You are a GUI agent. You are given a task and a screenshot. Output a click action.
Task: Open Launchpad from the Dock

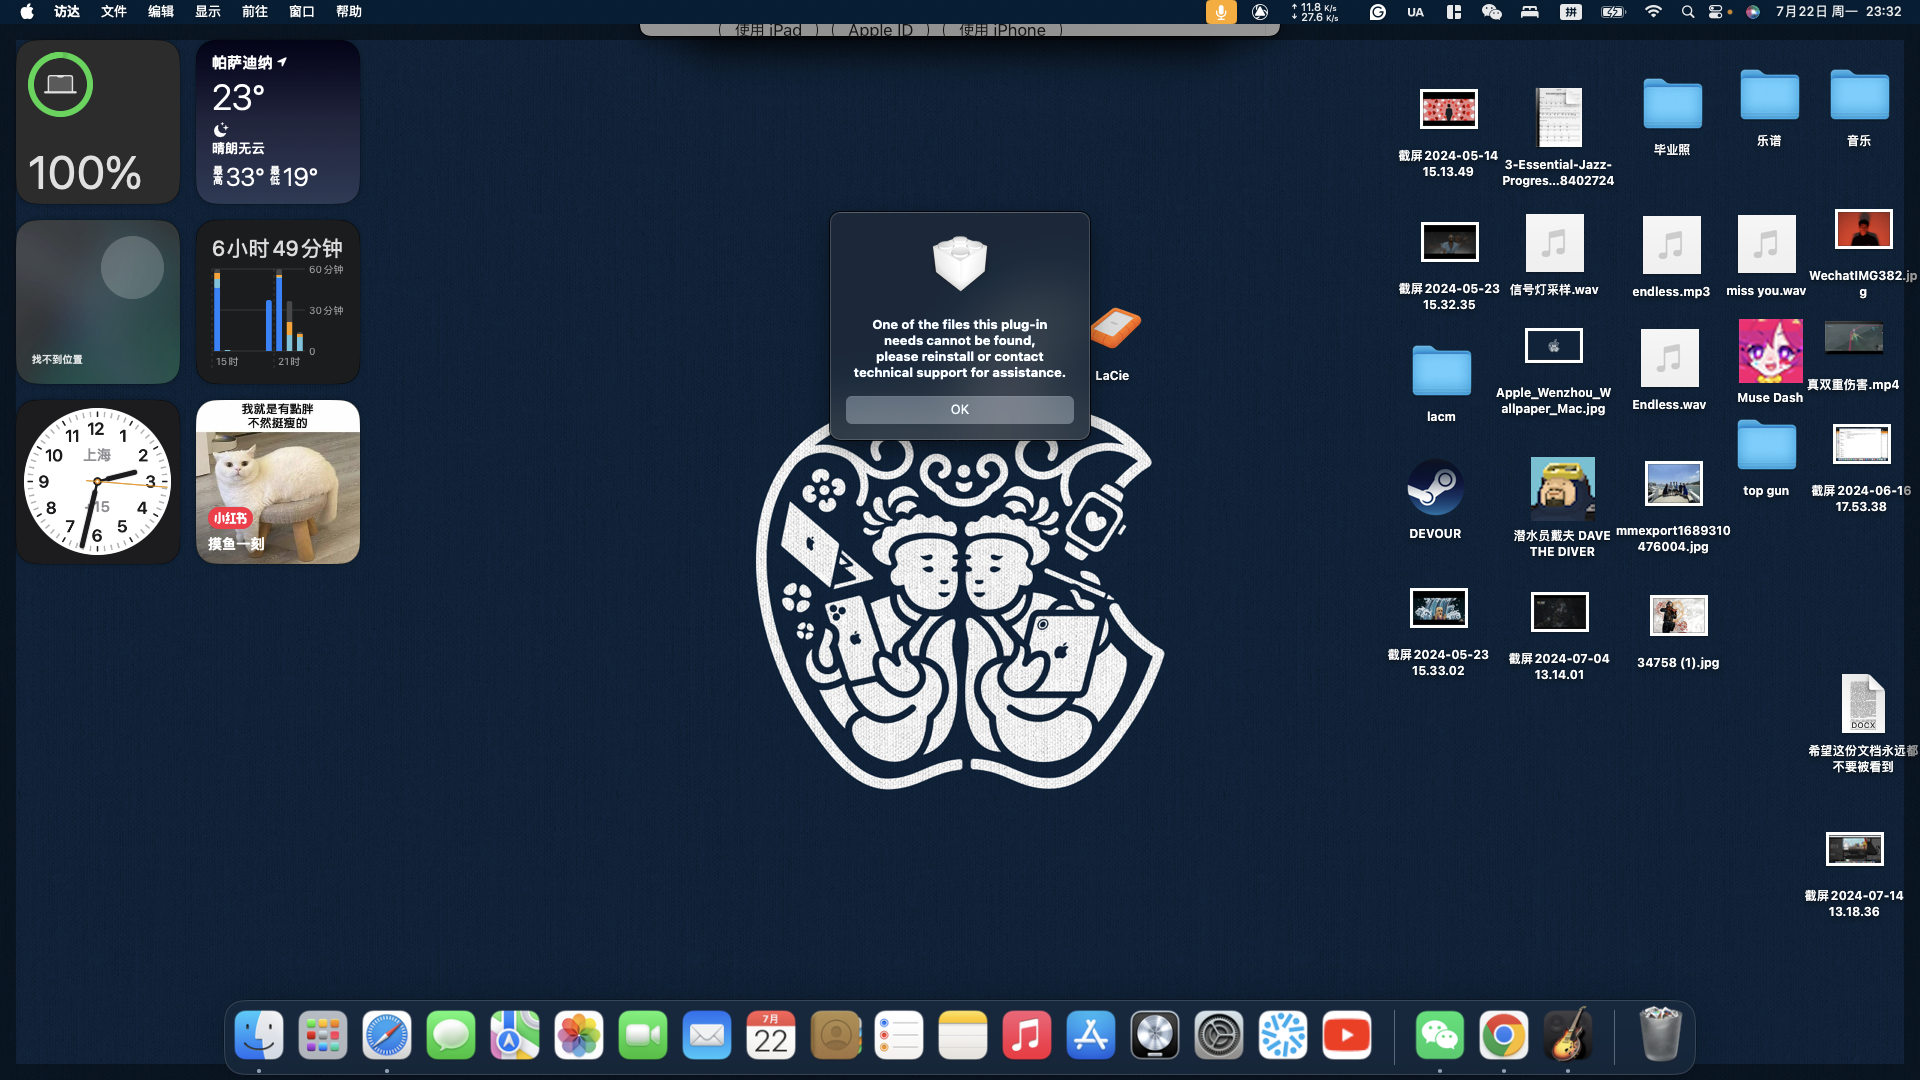323,1035
